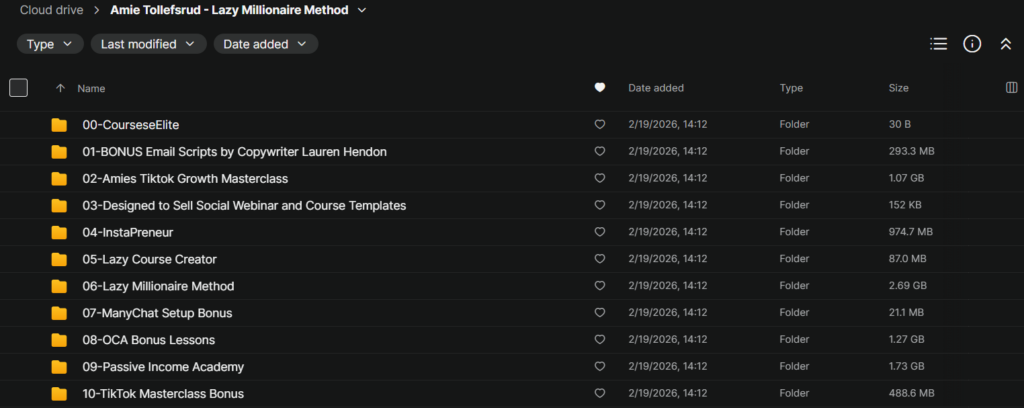
Task: Favorite the 06-Lazy Millionaire Method folder
Action: pos(600,286)
